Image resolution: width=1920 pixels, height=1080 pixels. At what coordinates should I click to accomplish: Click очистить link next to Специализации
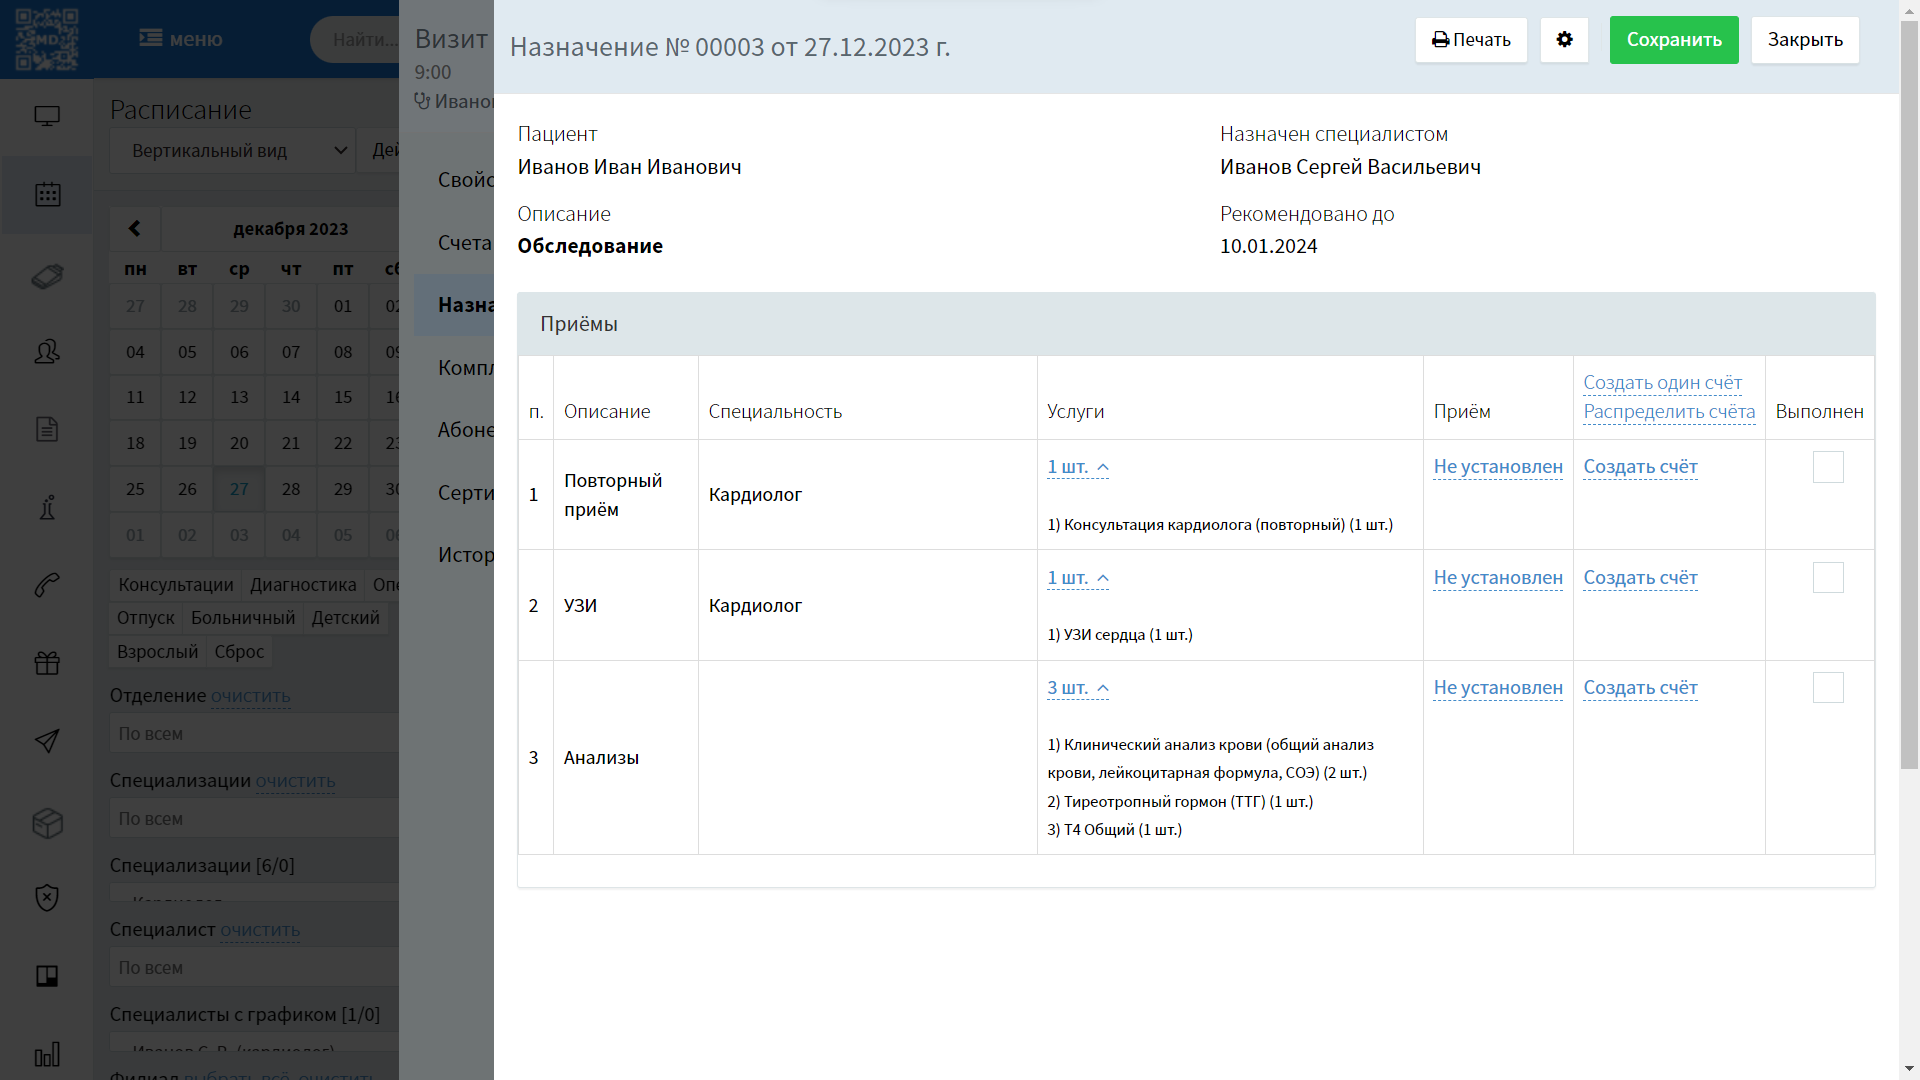pos(296,781)
